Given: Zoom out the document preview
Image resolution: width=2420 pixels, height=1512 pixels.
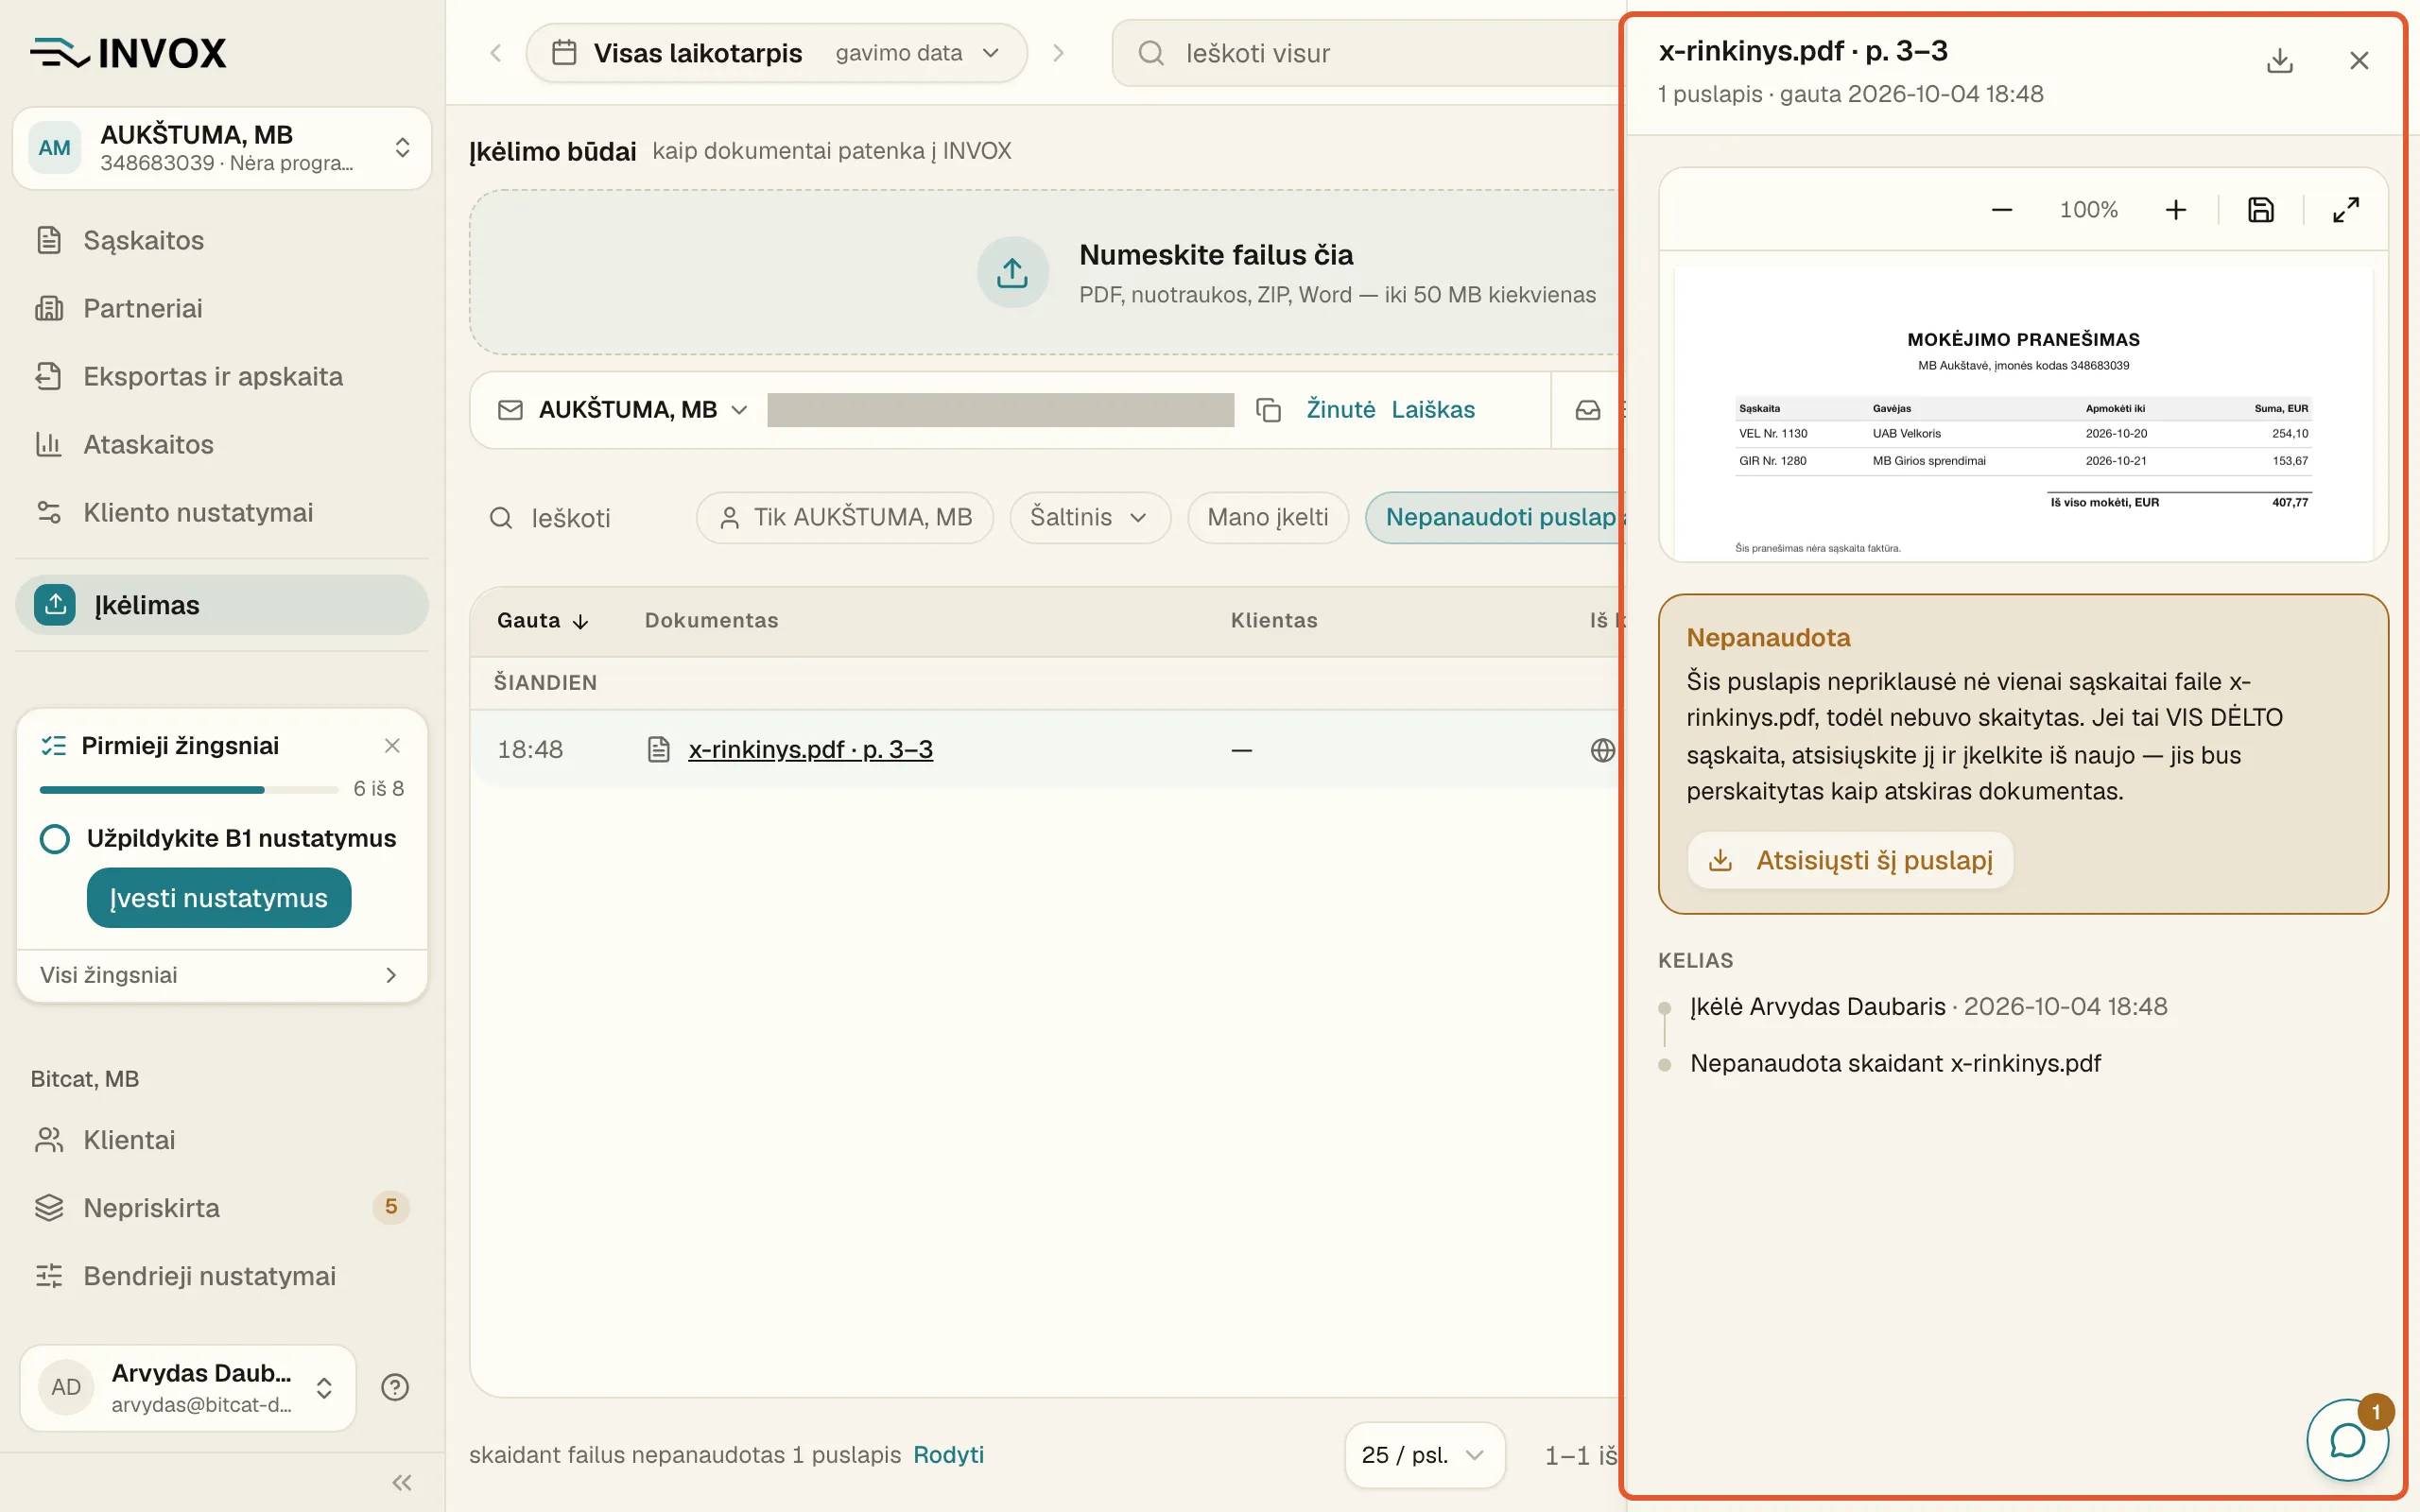Looking at the screenshot, I should pos(2001,210).
